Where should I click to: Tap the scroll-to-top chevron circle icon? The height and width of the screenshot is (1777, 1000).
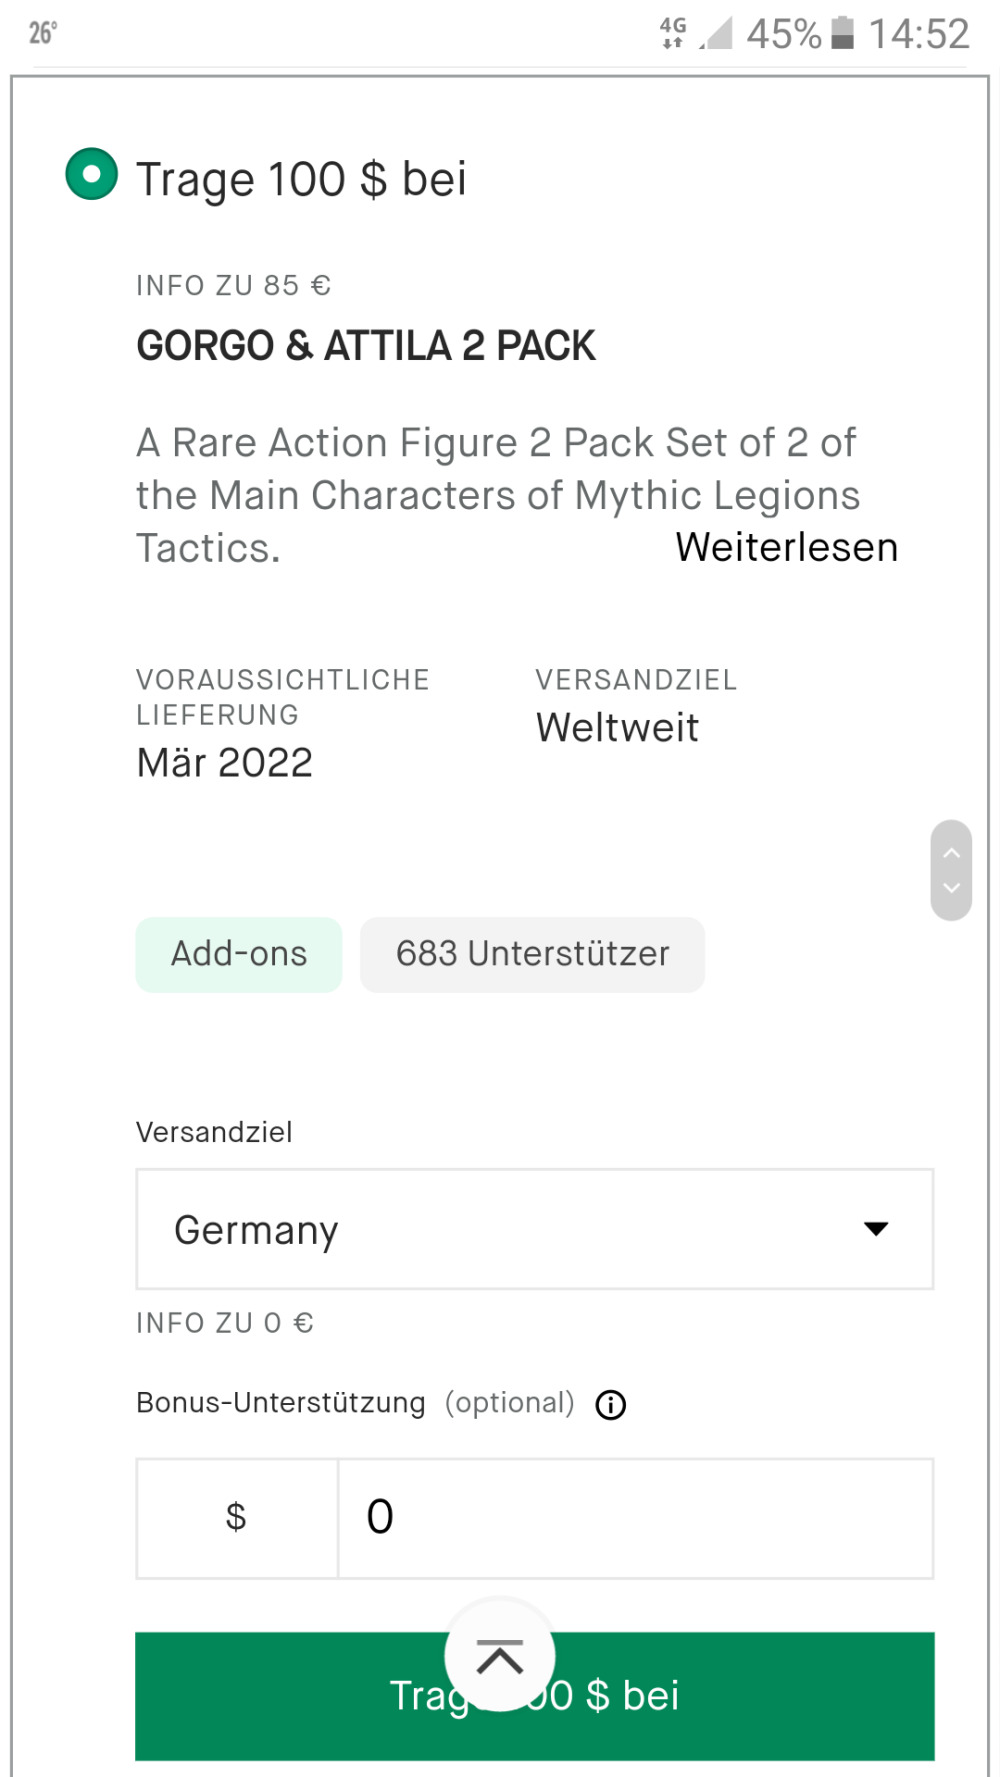pos(500,1656)
